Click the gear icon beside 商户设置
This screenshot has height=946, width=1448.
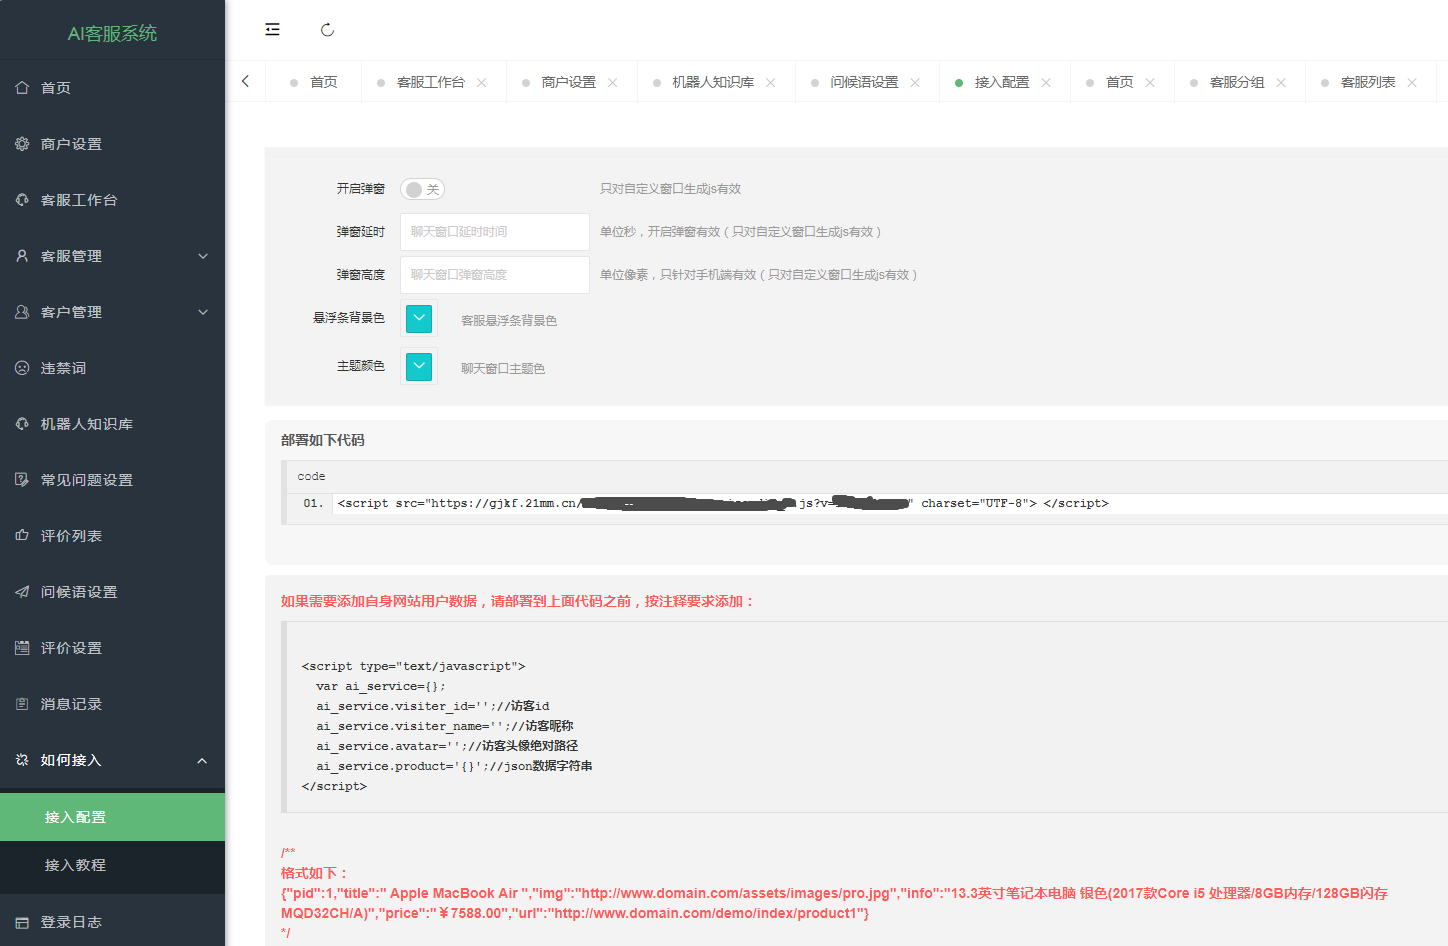[x=22, y=144]
